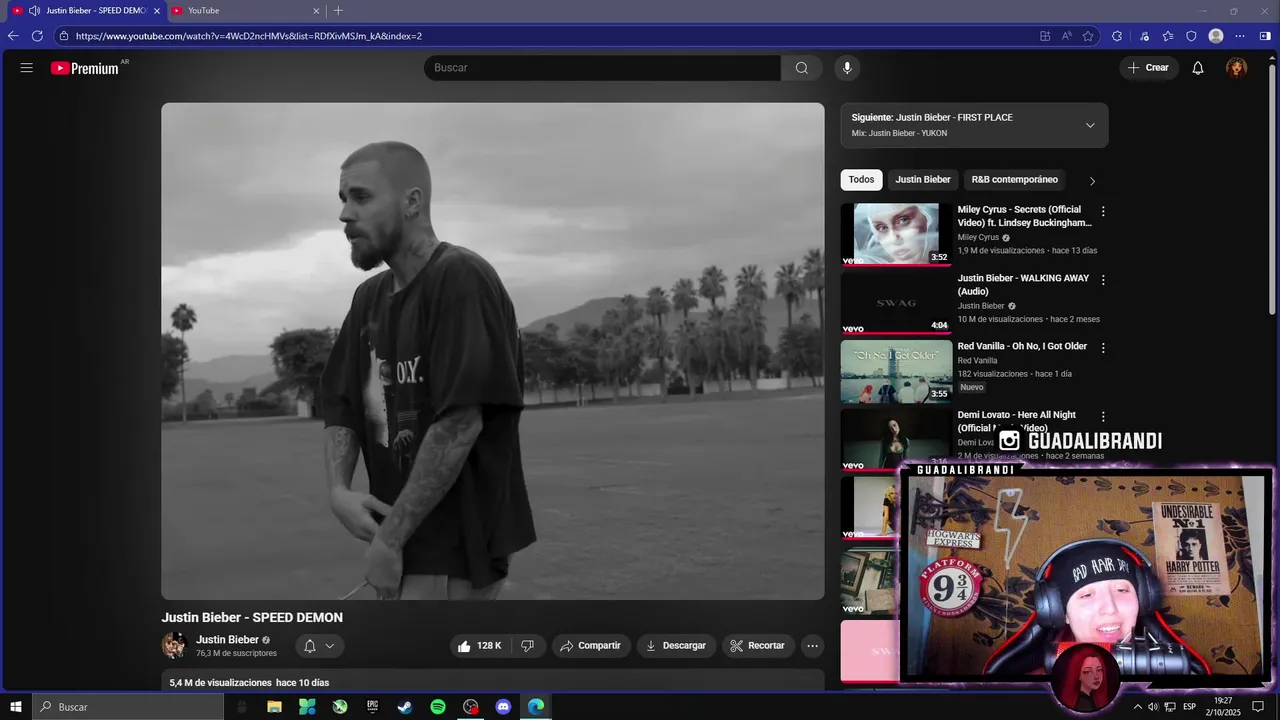Reload the current page
The height and width of the screenshot is (720, 1280).
click(x=37, y=36)
